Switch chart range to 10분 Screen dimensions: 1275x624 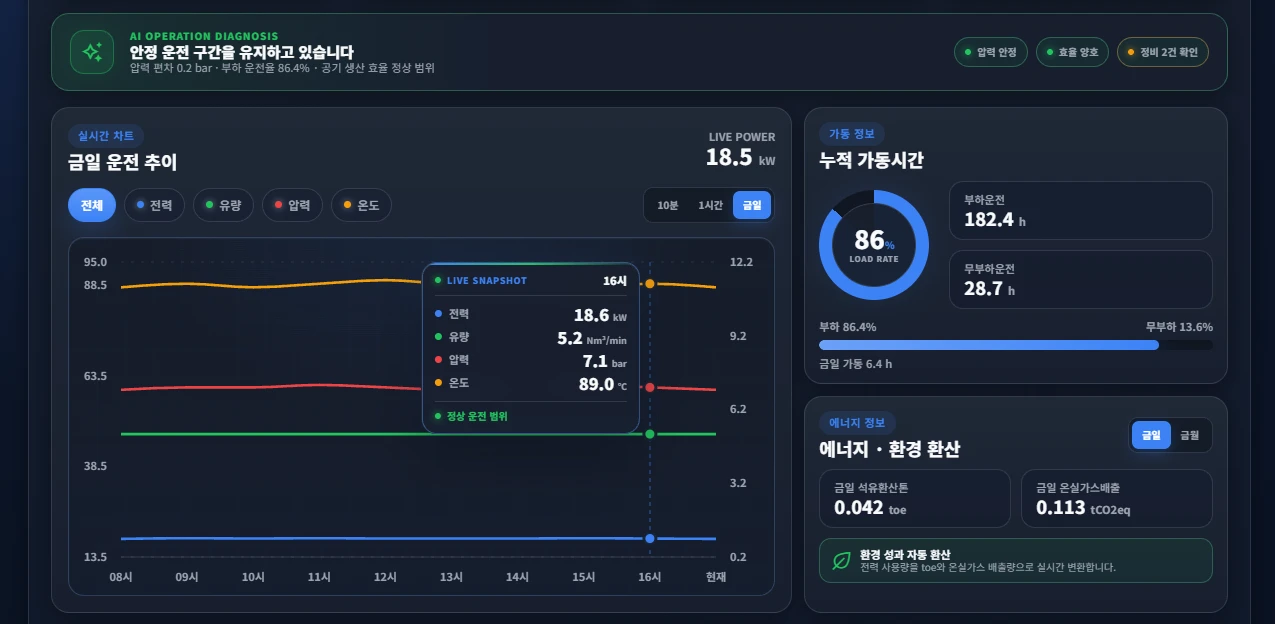click(667, 205)
